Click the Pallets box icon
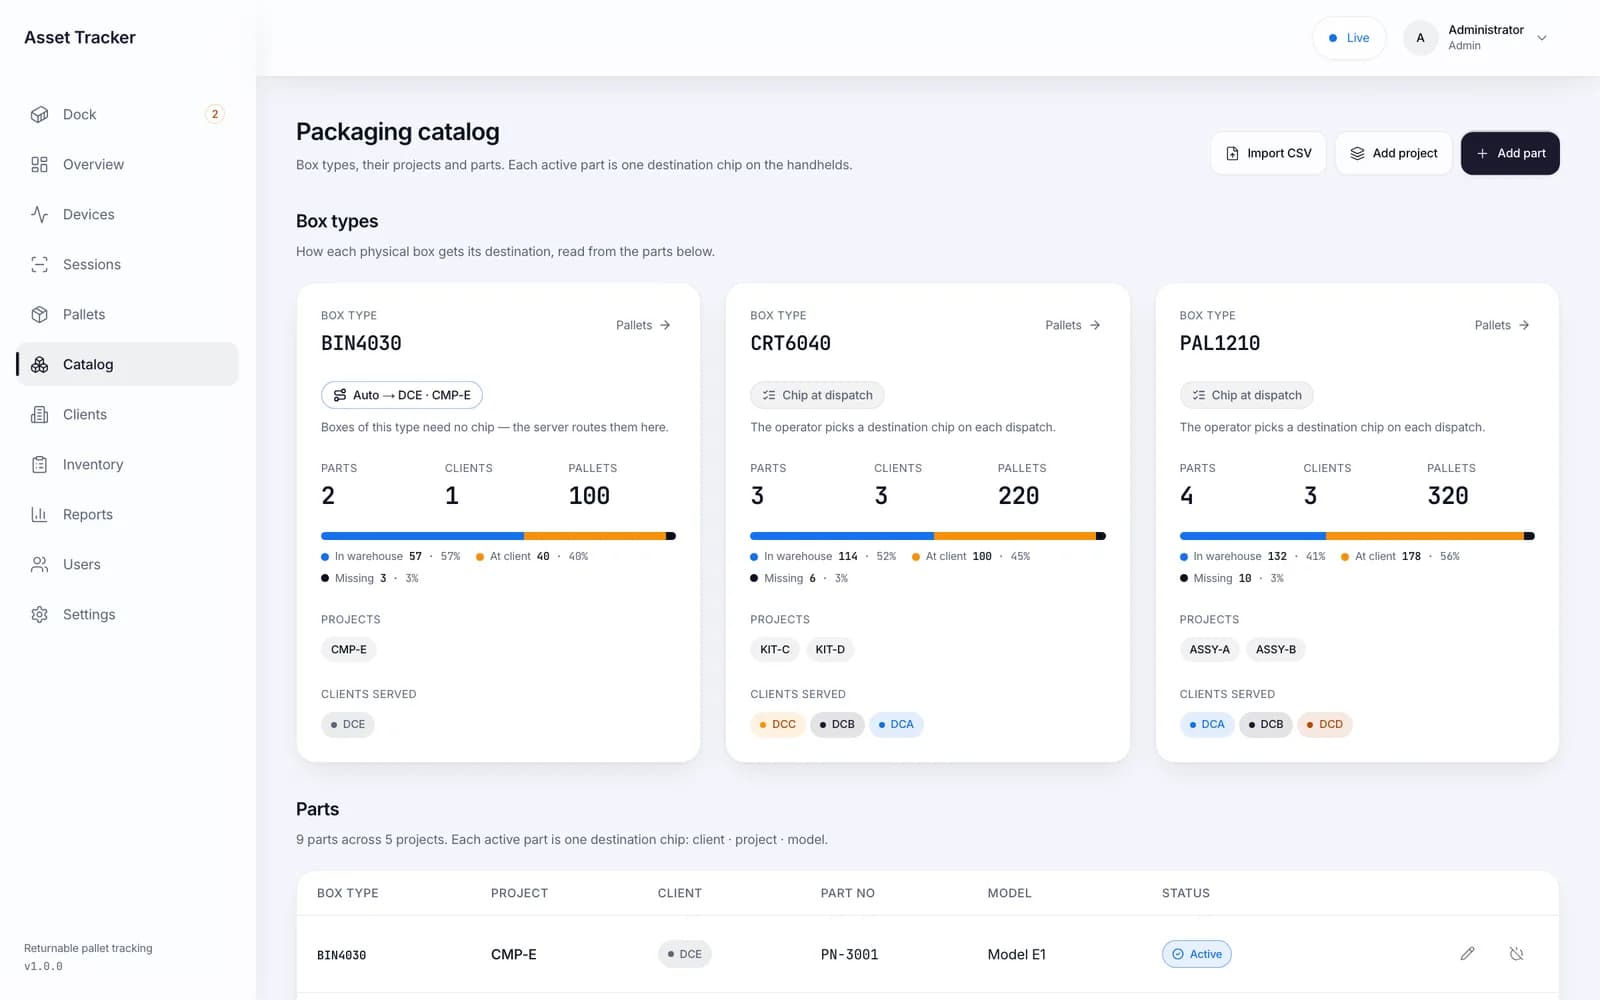Image resolution: width=1600 pixels, height=1000 pixels. 39,314
